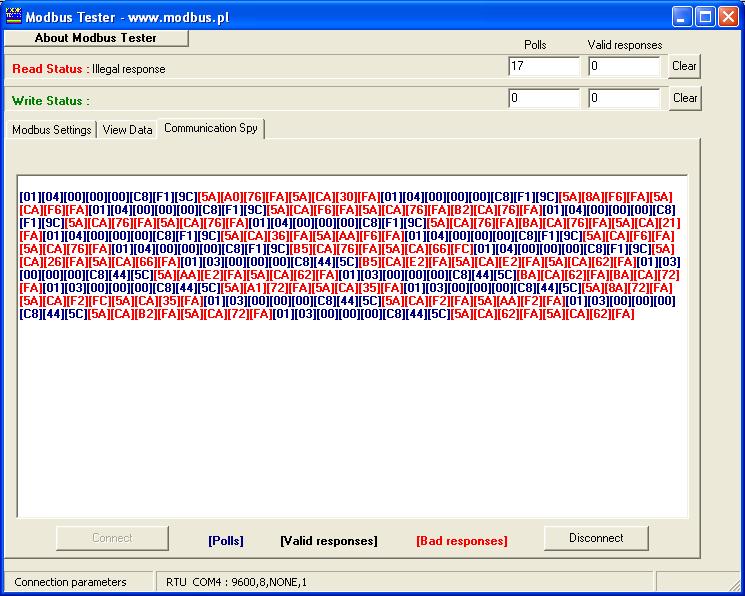This screenshot has height=596, width=745.
Task: Open the View Data tab
Action: [x=127, y=130]
